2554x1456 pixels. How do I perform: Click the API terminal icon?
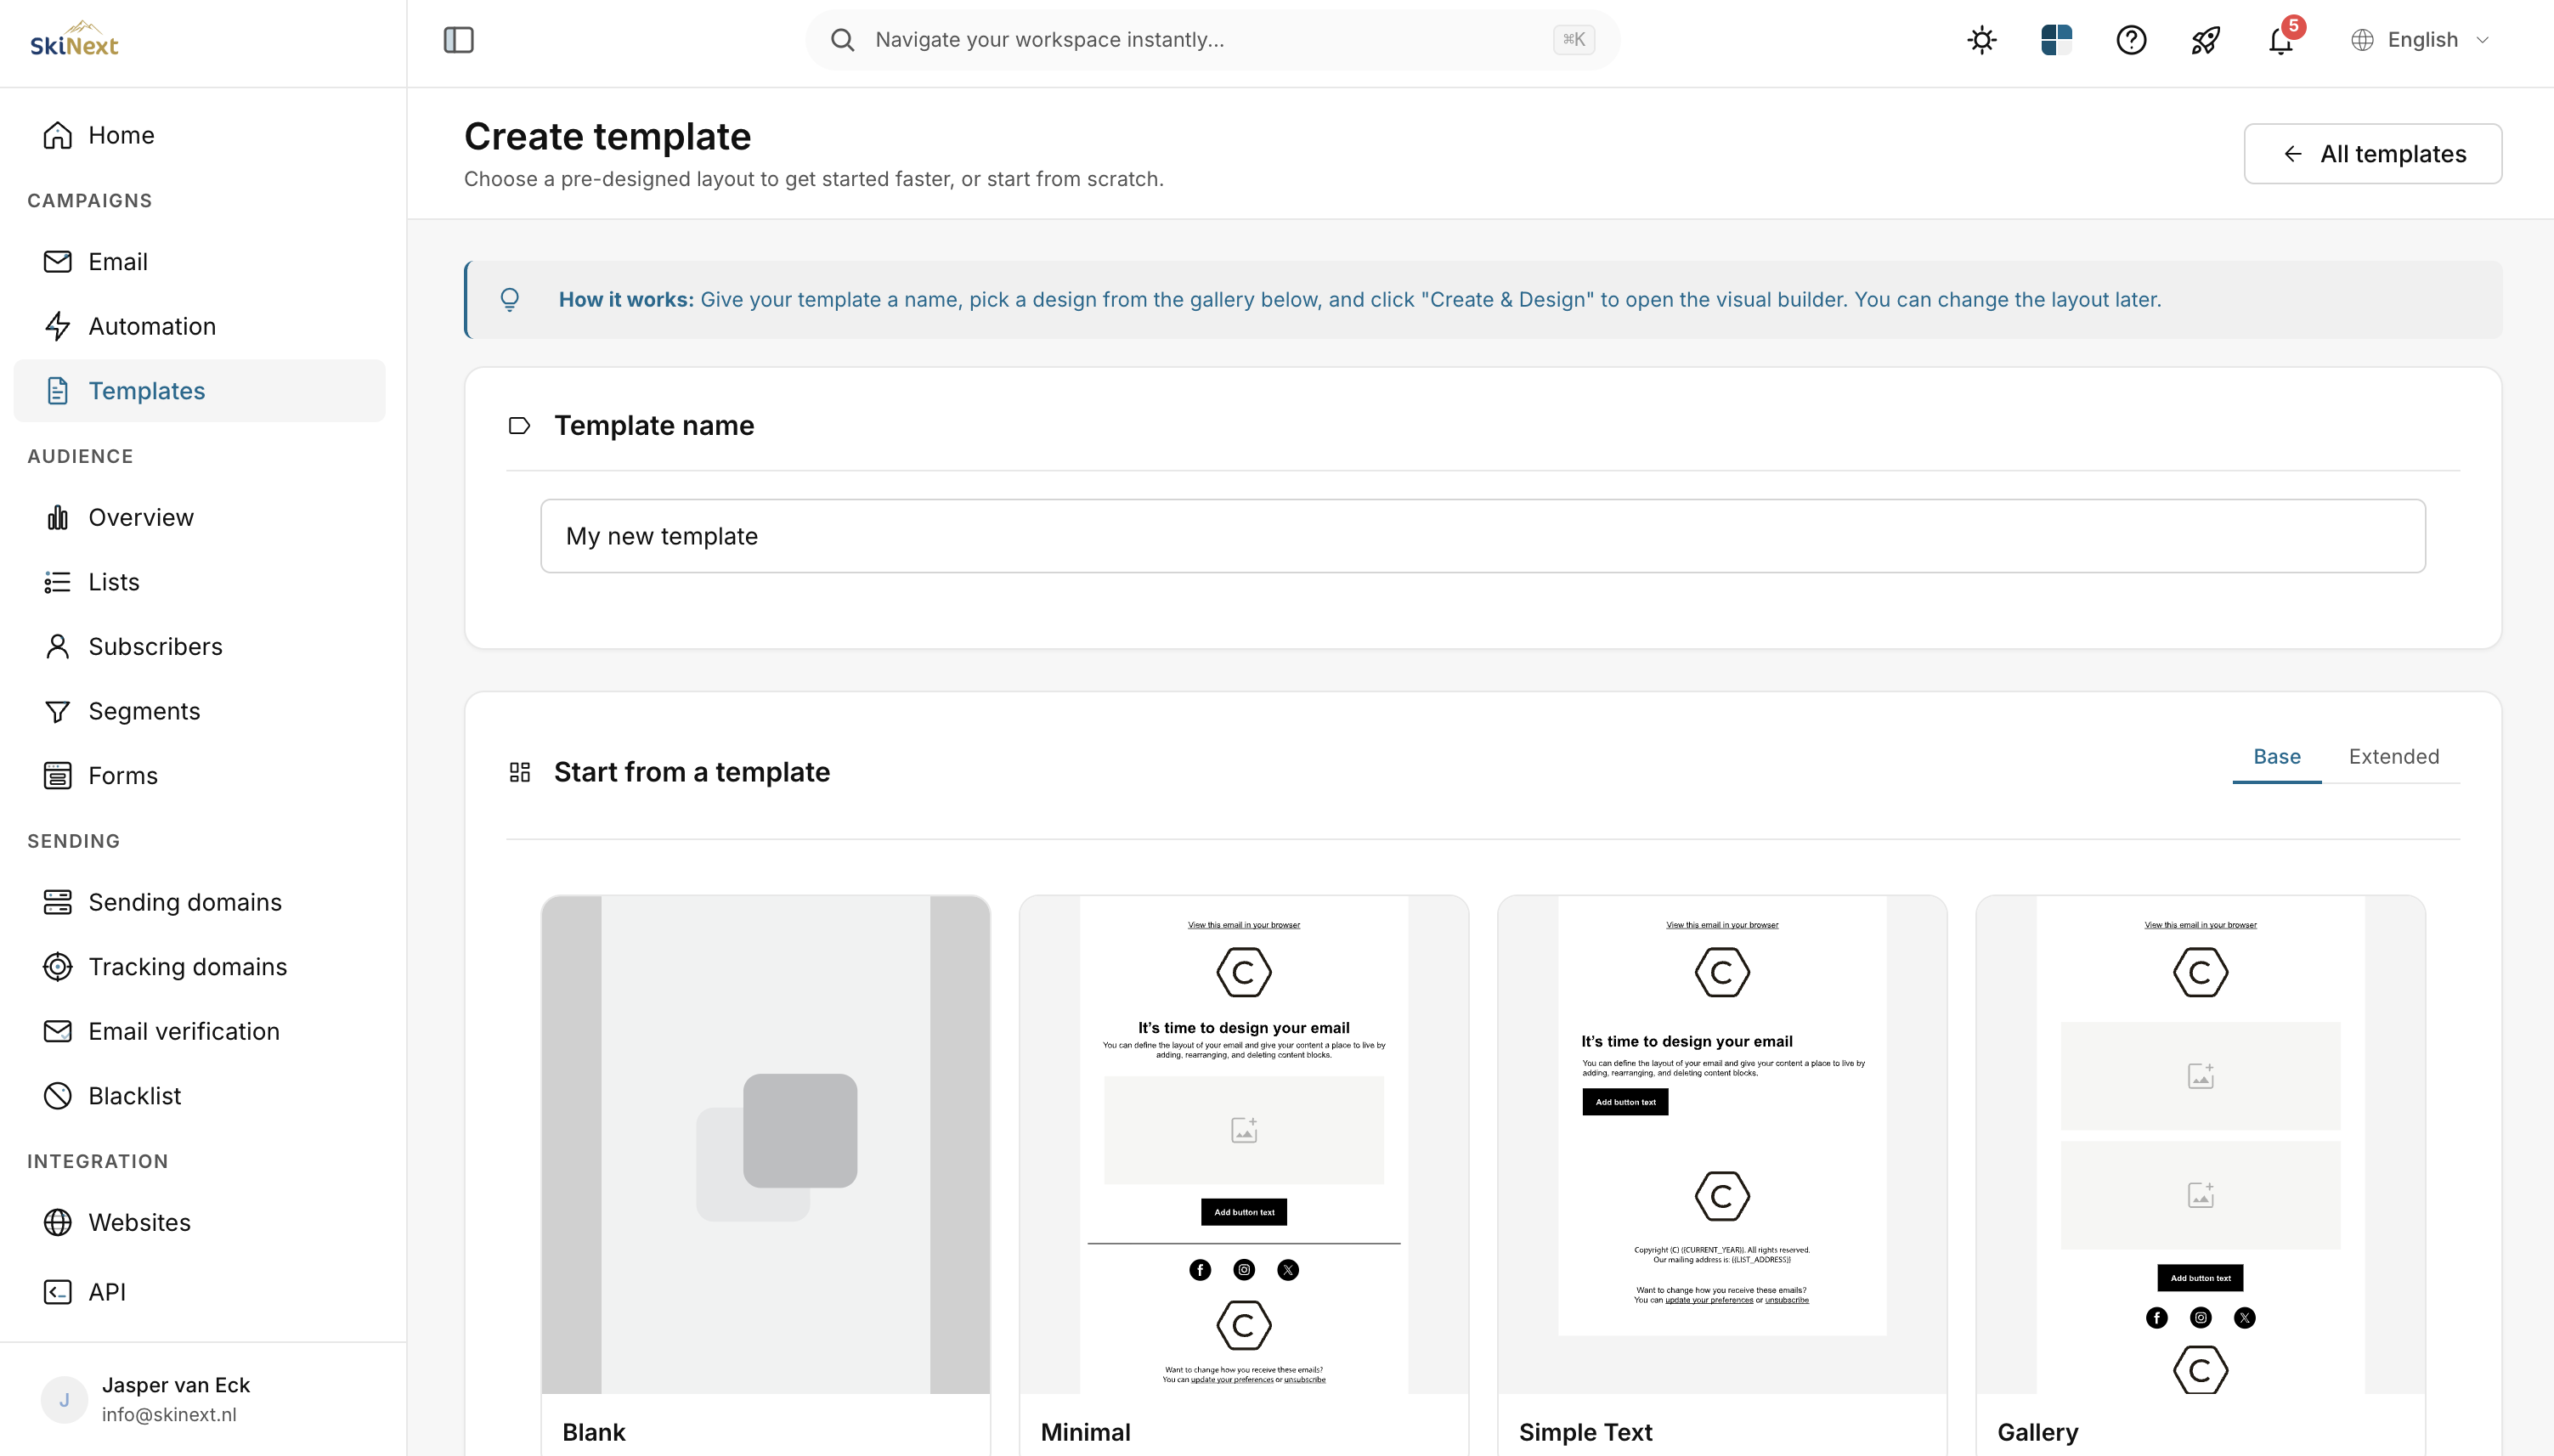[x=58, y=1292]
